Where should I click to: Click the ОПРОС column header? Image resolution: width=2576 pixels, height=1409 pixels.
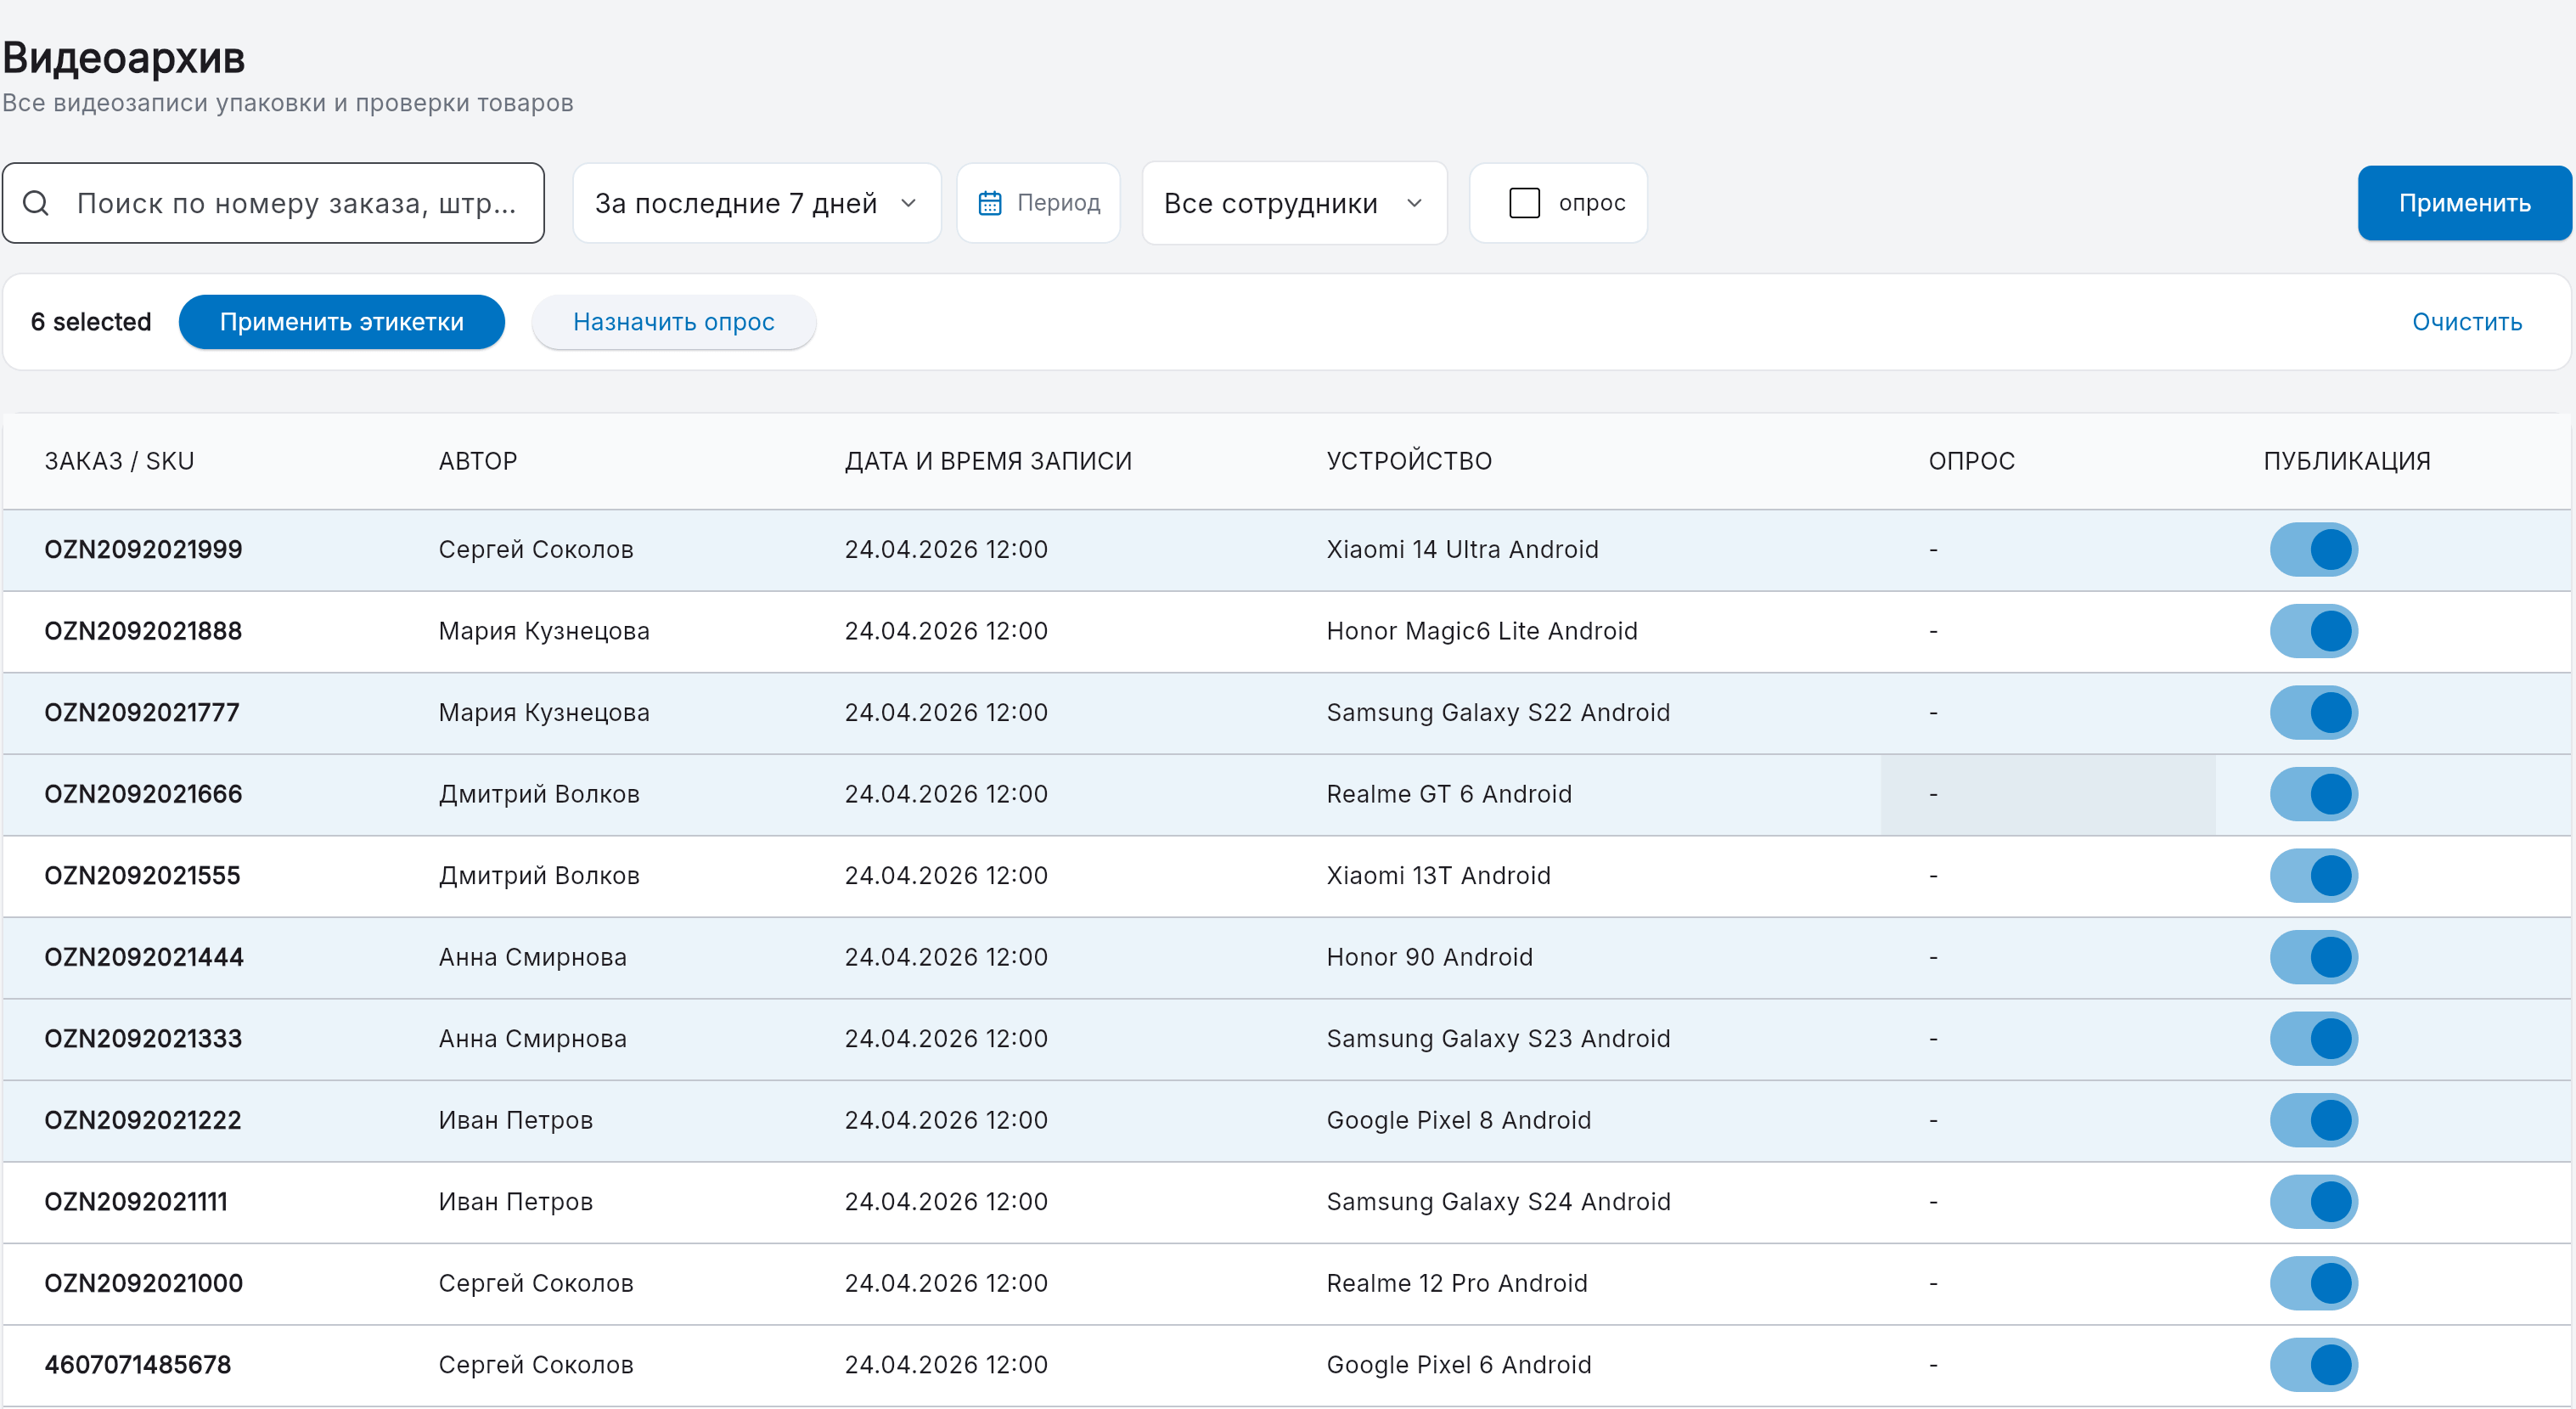click(1971, 461)
